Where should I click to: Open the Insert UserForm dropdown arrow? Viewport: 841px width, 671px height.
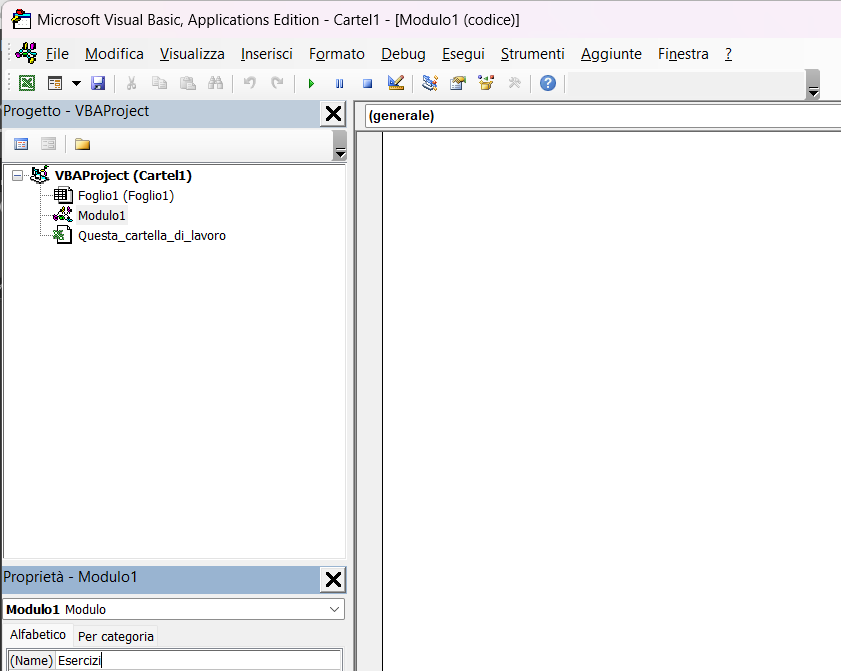coord(76,83)
